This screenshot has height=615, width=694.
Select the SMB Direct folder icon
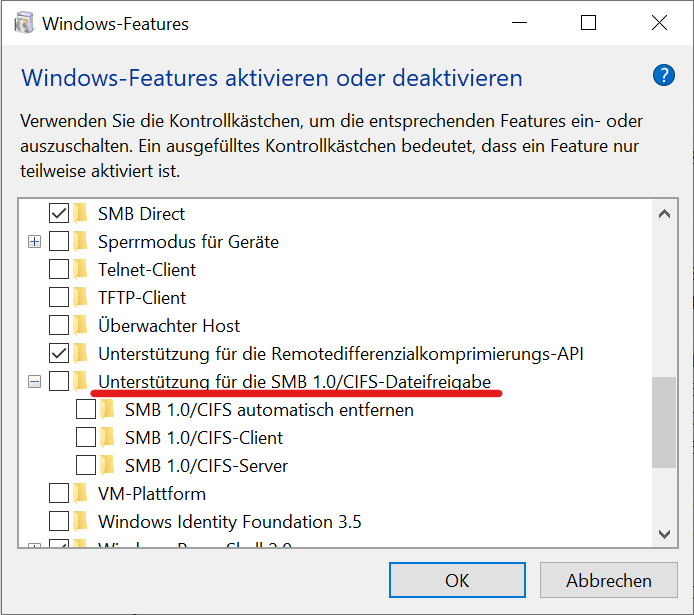coord(80,213)
